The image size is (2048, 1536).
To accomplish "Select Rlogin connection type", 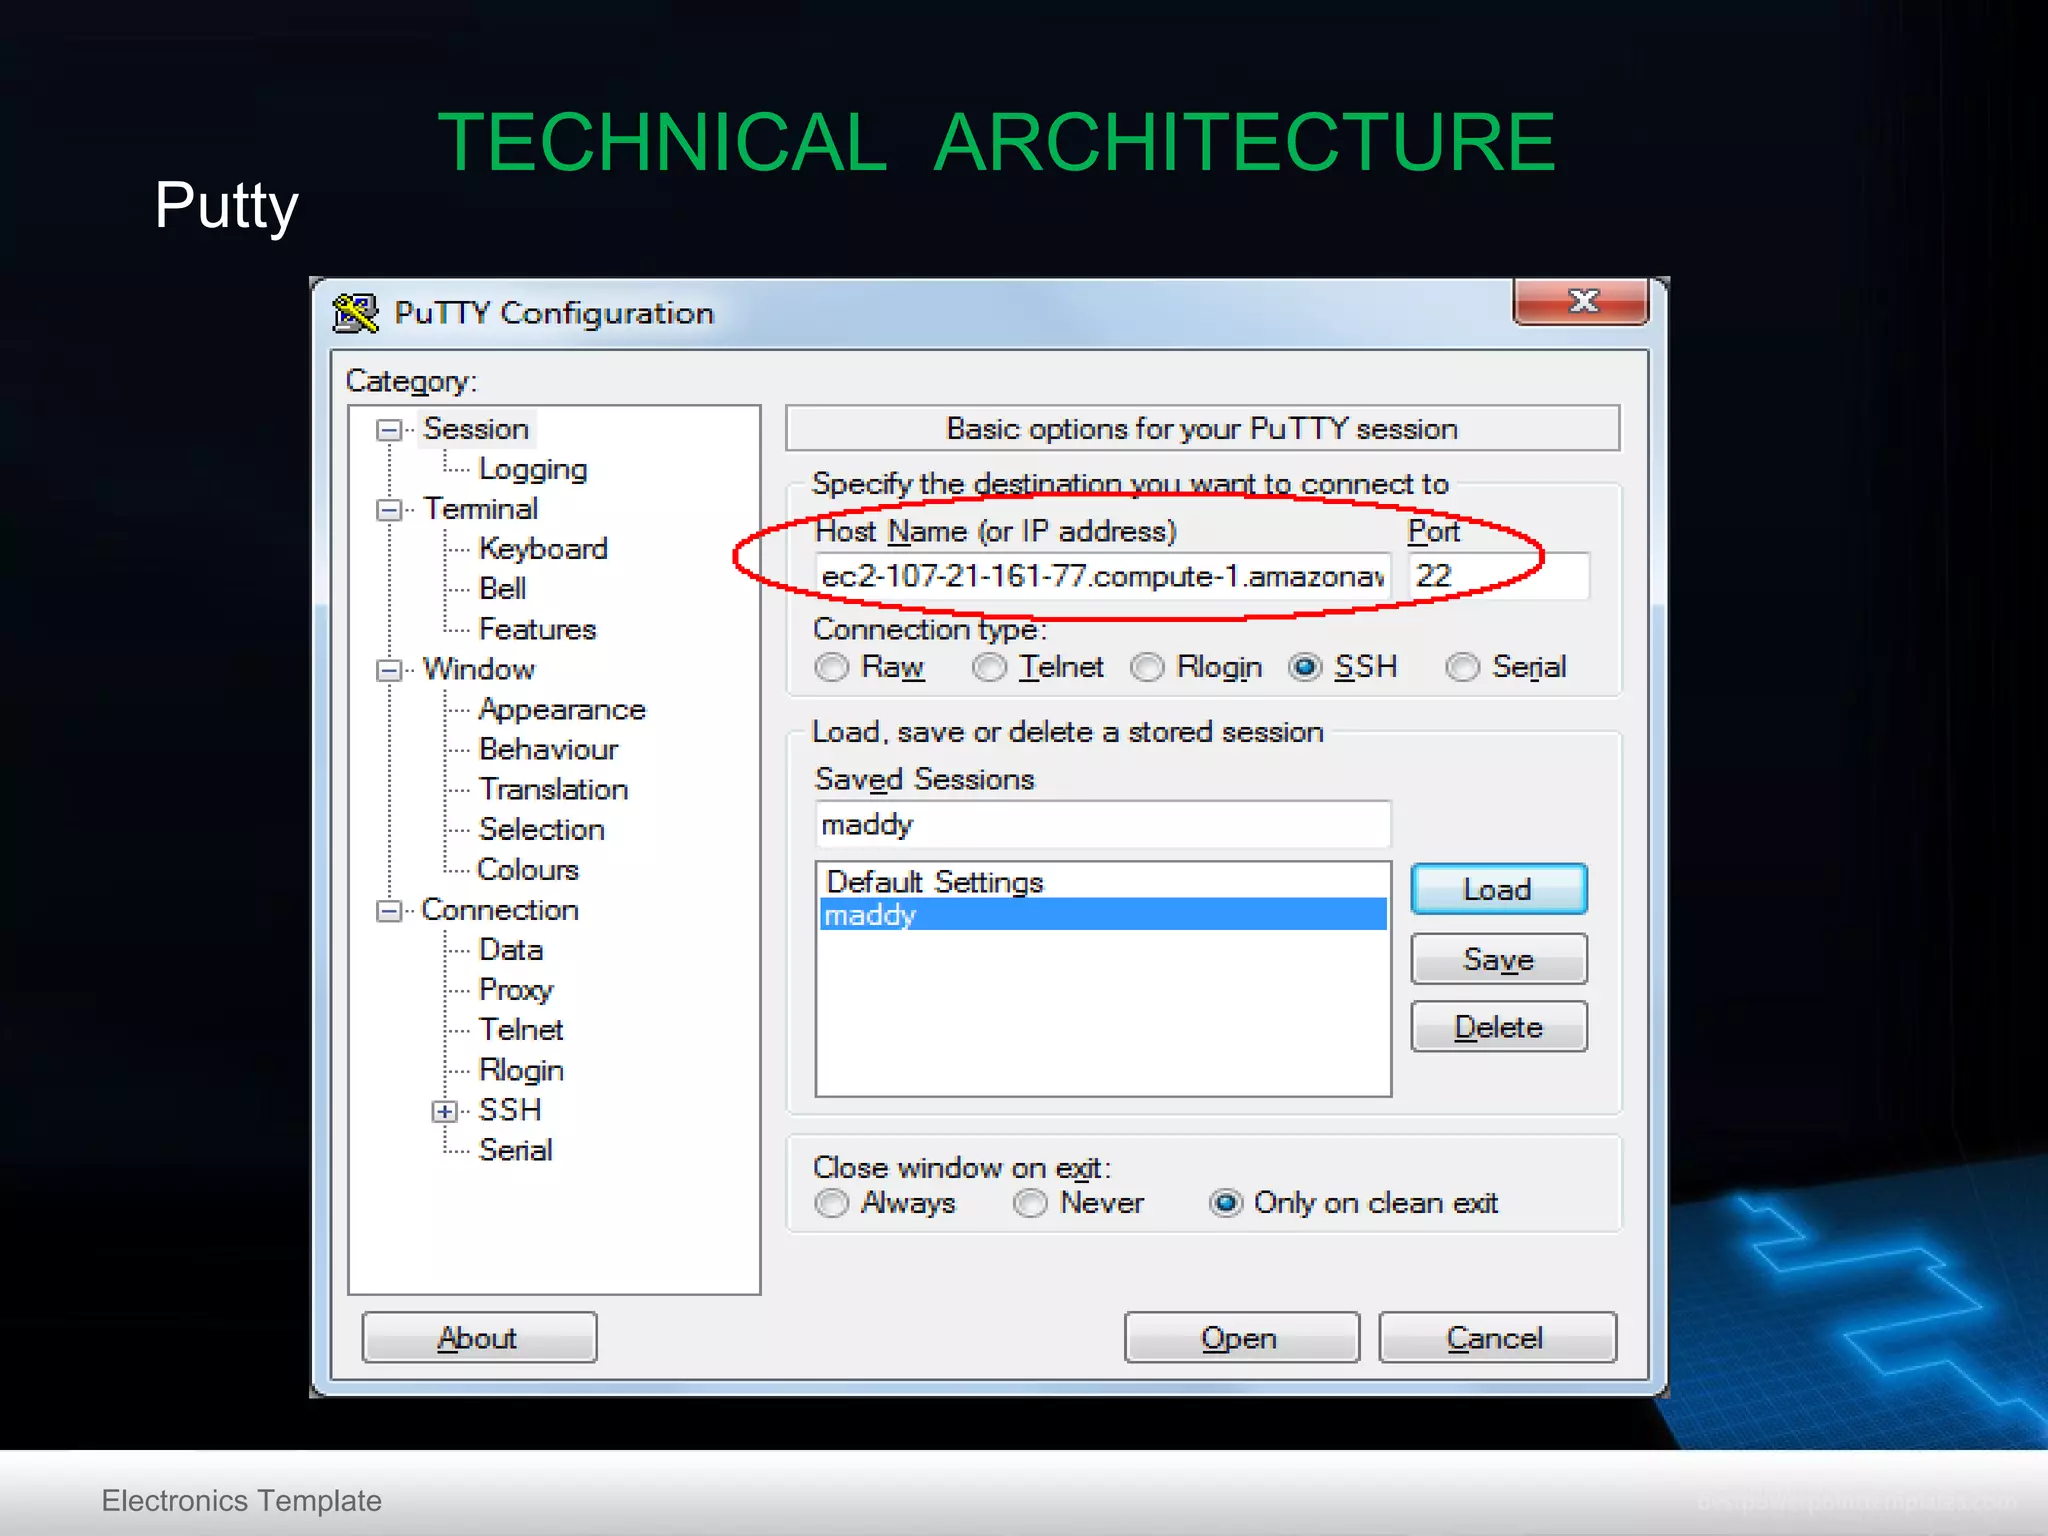I will pyautogui.click(x=1147, y=667).
